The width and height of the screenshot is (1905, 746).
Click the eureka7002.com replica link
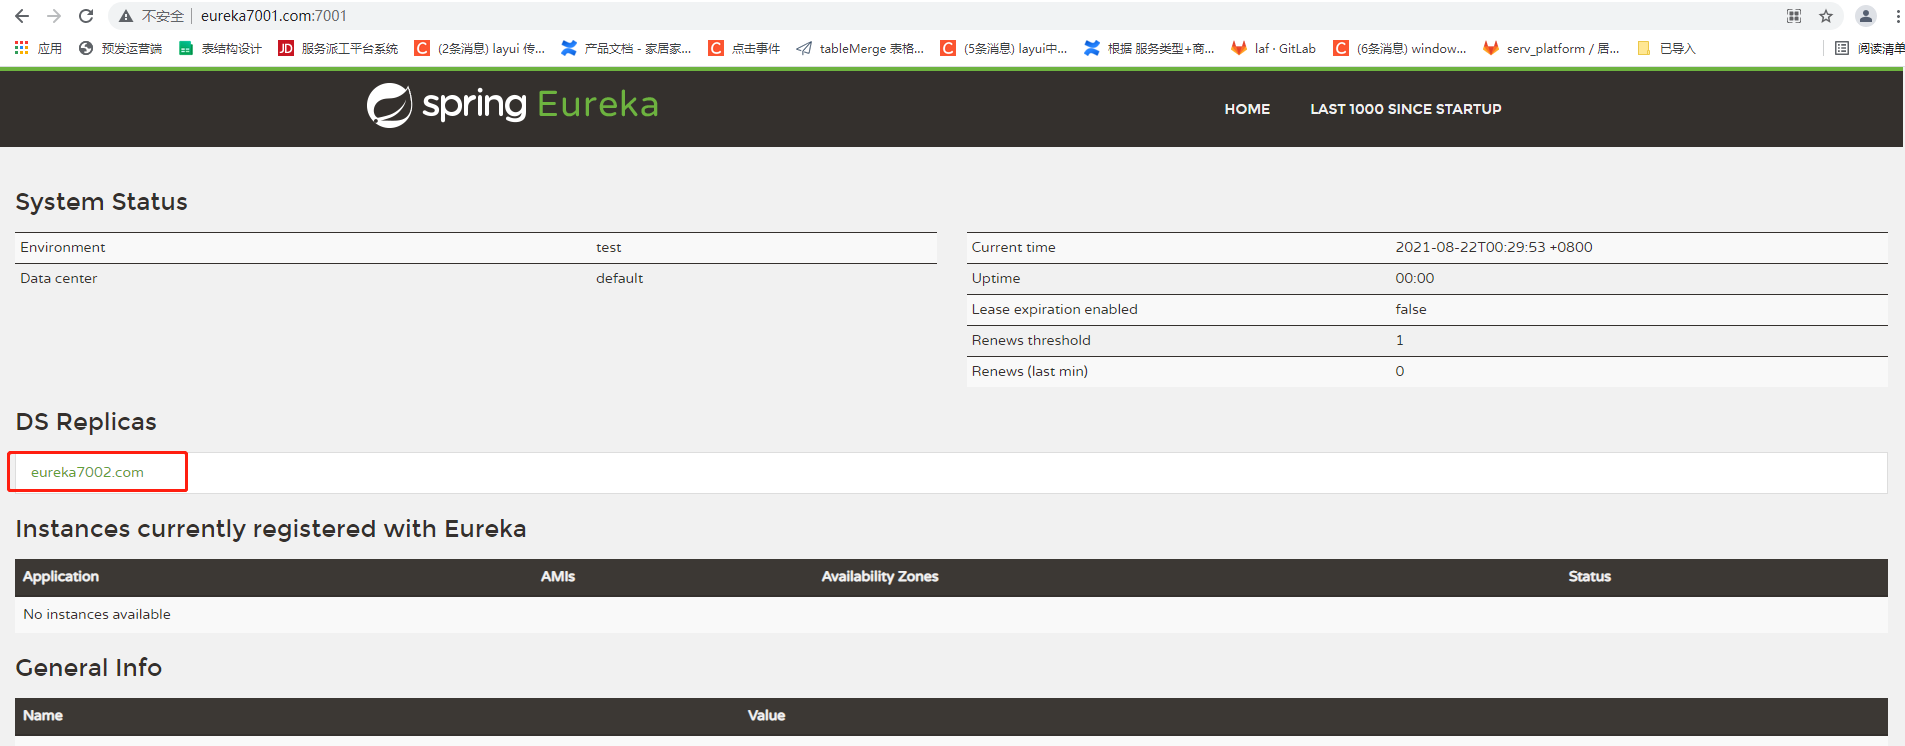[x=87, y=472]
